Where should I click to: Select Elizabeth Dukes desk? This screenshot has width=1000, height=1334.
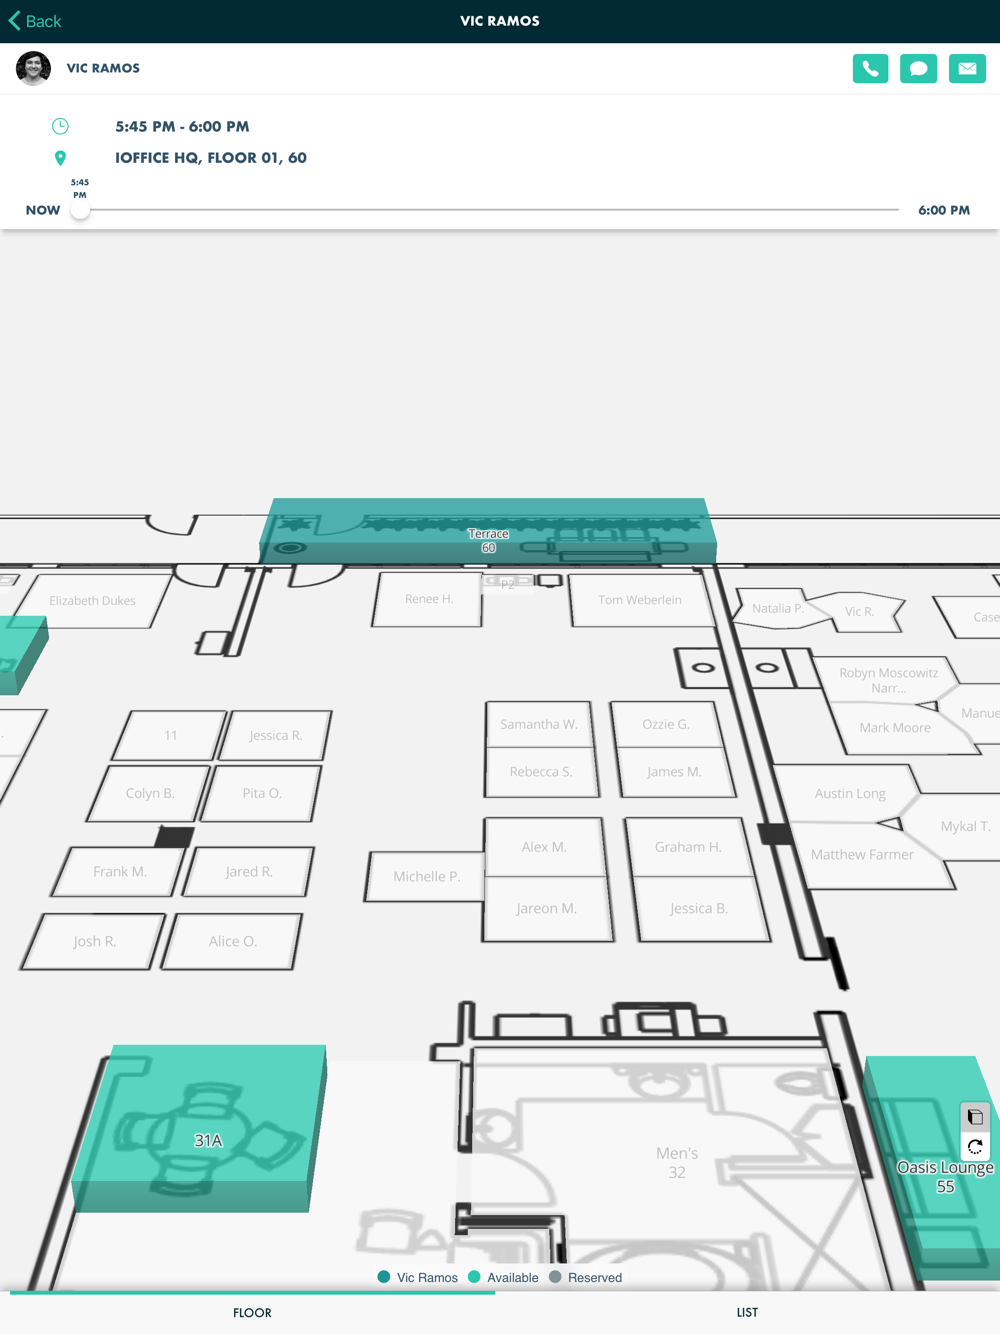(93, 601)
